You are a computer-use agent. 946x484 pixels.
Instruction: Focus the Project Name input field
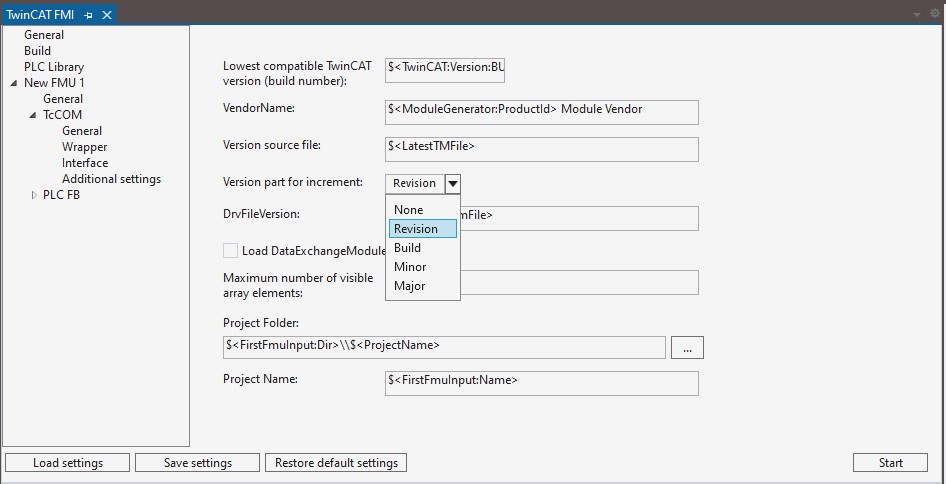click(x=542, y=384)
